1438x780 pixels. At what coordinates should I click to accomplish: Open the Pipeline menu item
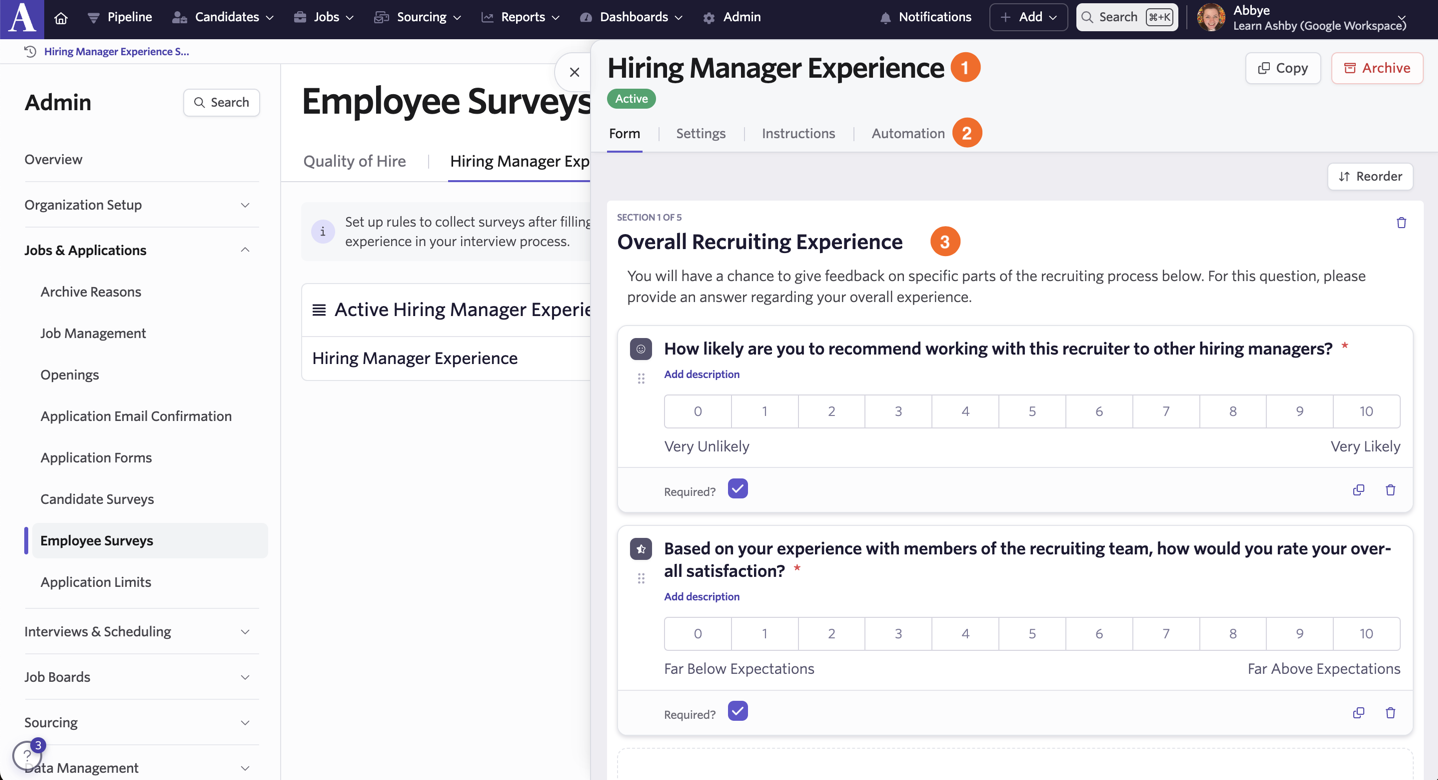pyautogui.click(x=120, y=17)
